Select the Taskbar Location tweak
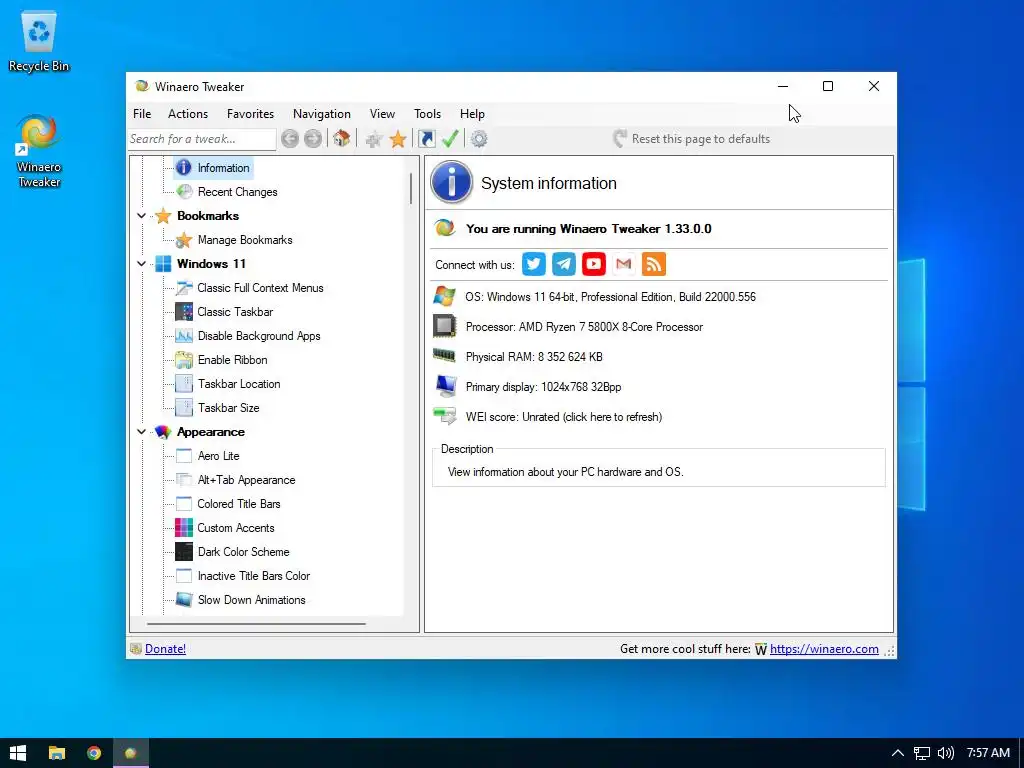The height and width of the screenshot is (768, 1024). pos(239,384)
